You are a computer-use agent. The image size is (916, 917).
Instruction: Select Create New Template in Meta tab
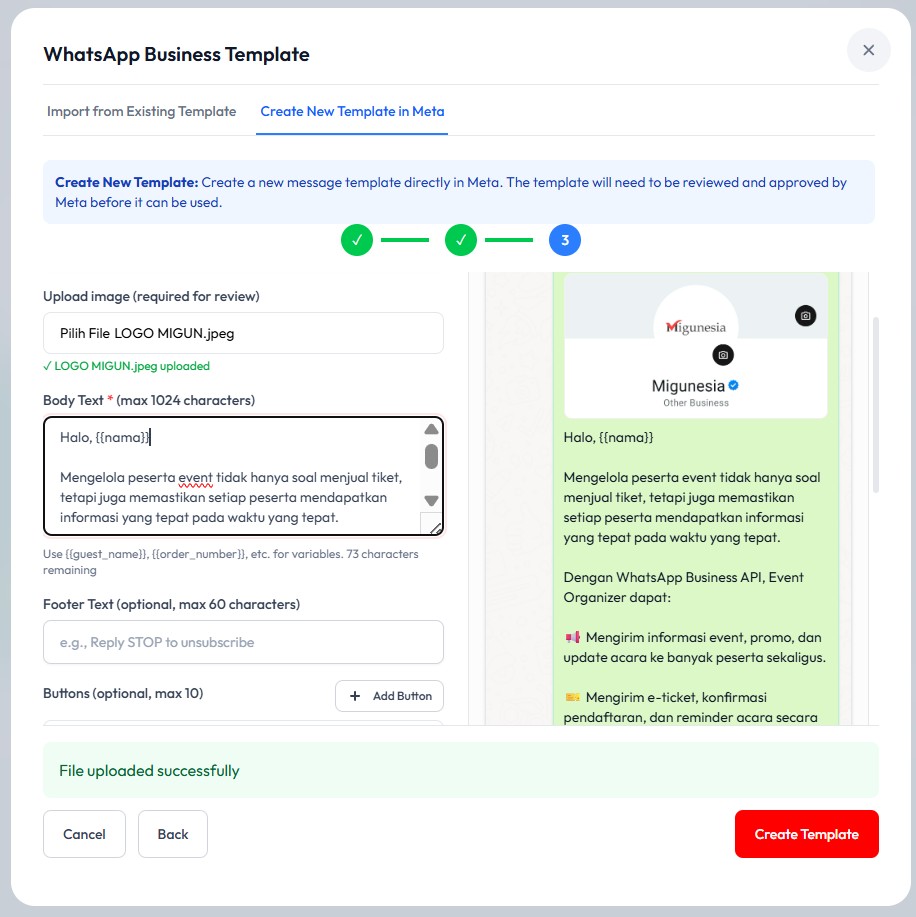[352, 111]
